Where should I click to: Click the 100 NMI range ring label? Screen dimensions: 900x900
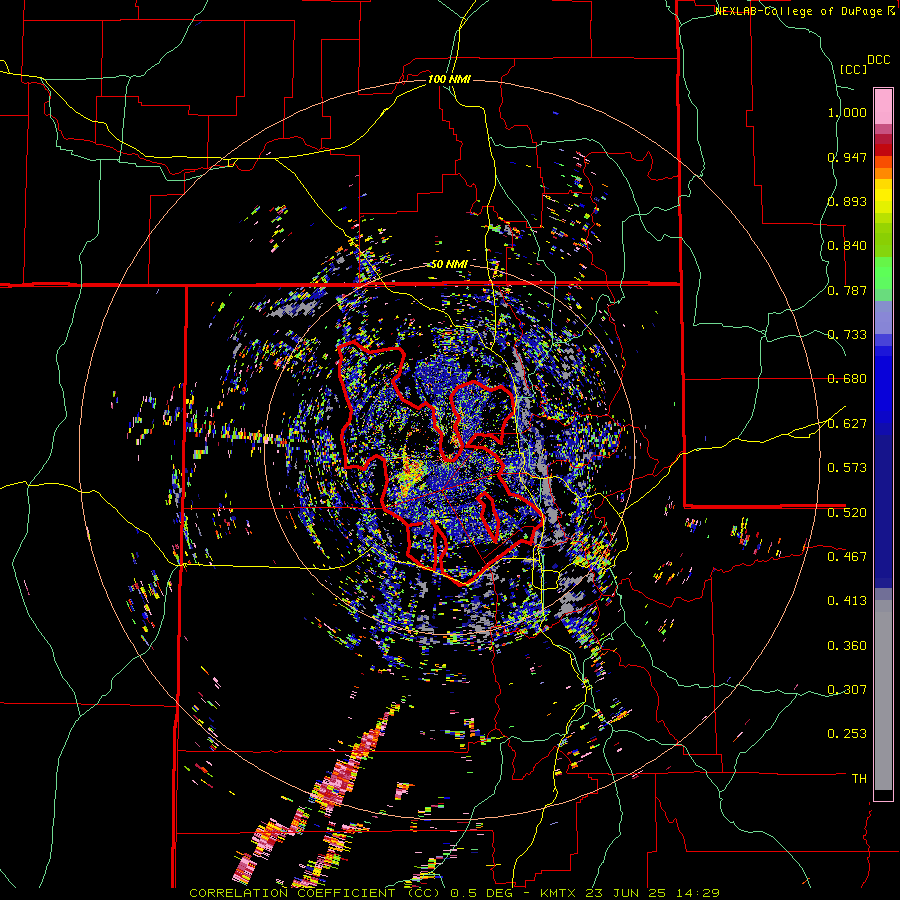pos(449,79)
